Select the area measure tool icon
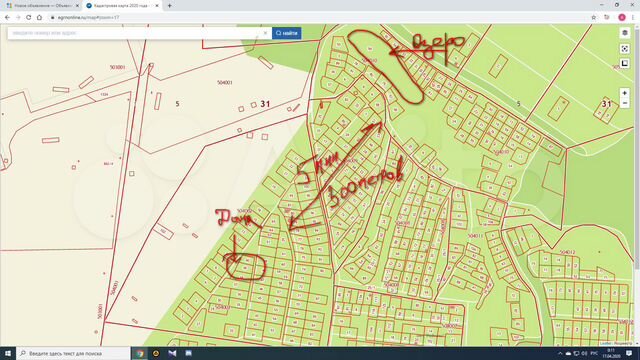Image resolution: width=640 pixels, height=360 pixels. point(624,64)
